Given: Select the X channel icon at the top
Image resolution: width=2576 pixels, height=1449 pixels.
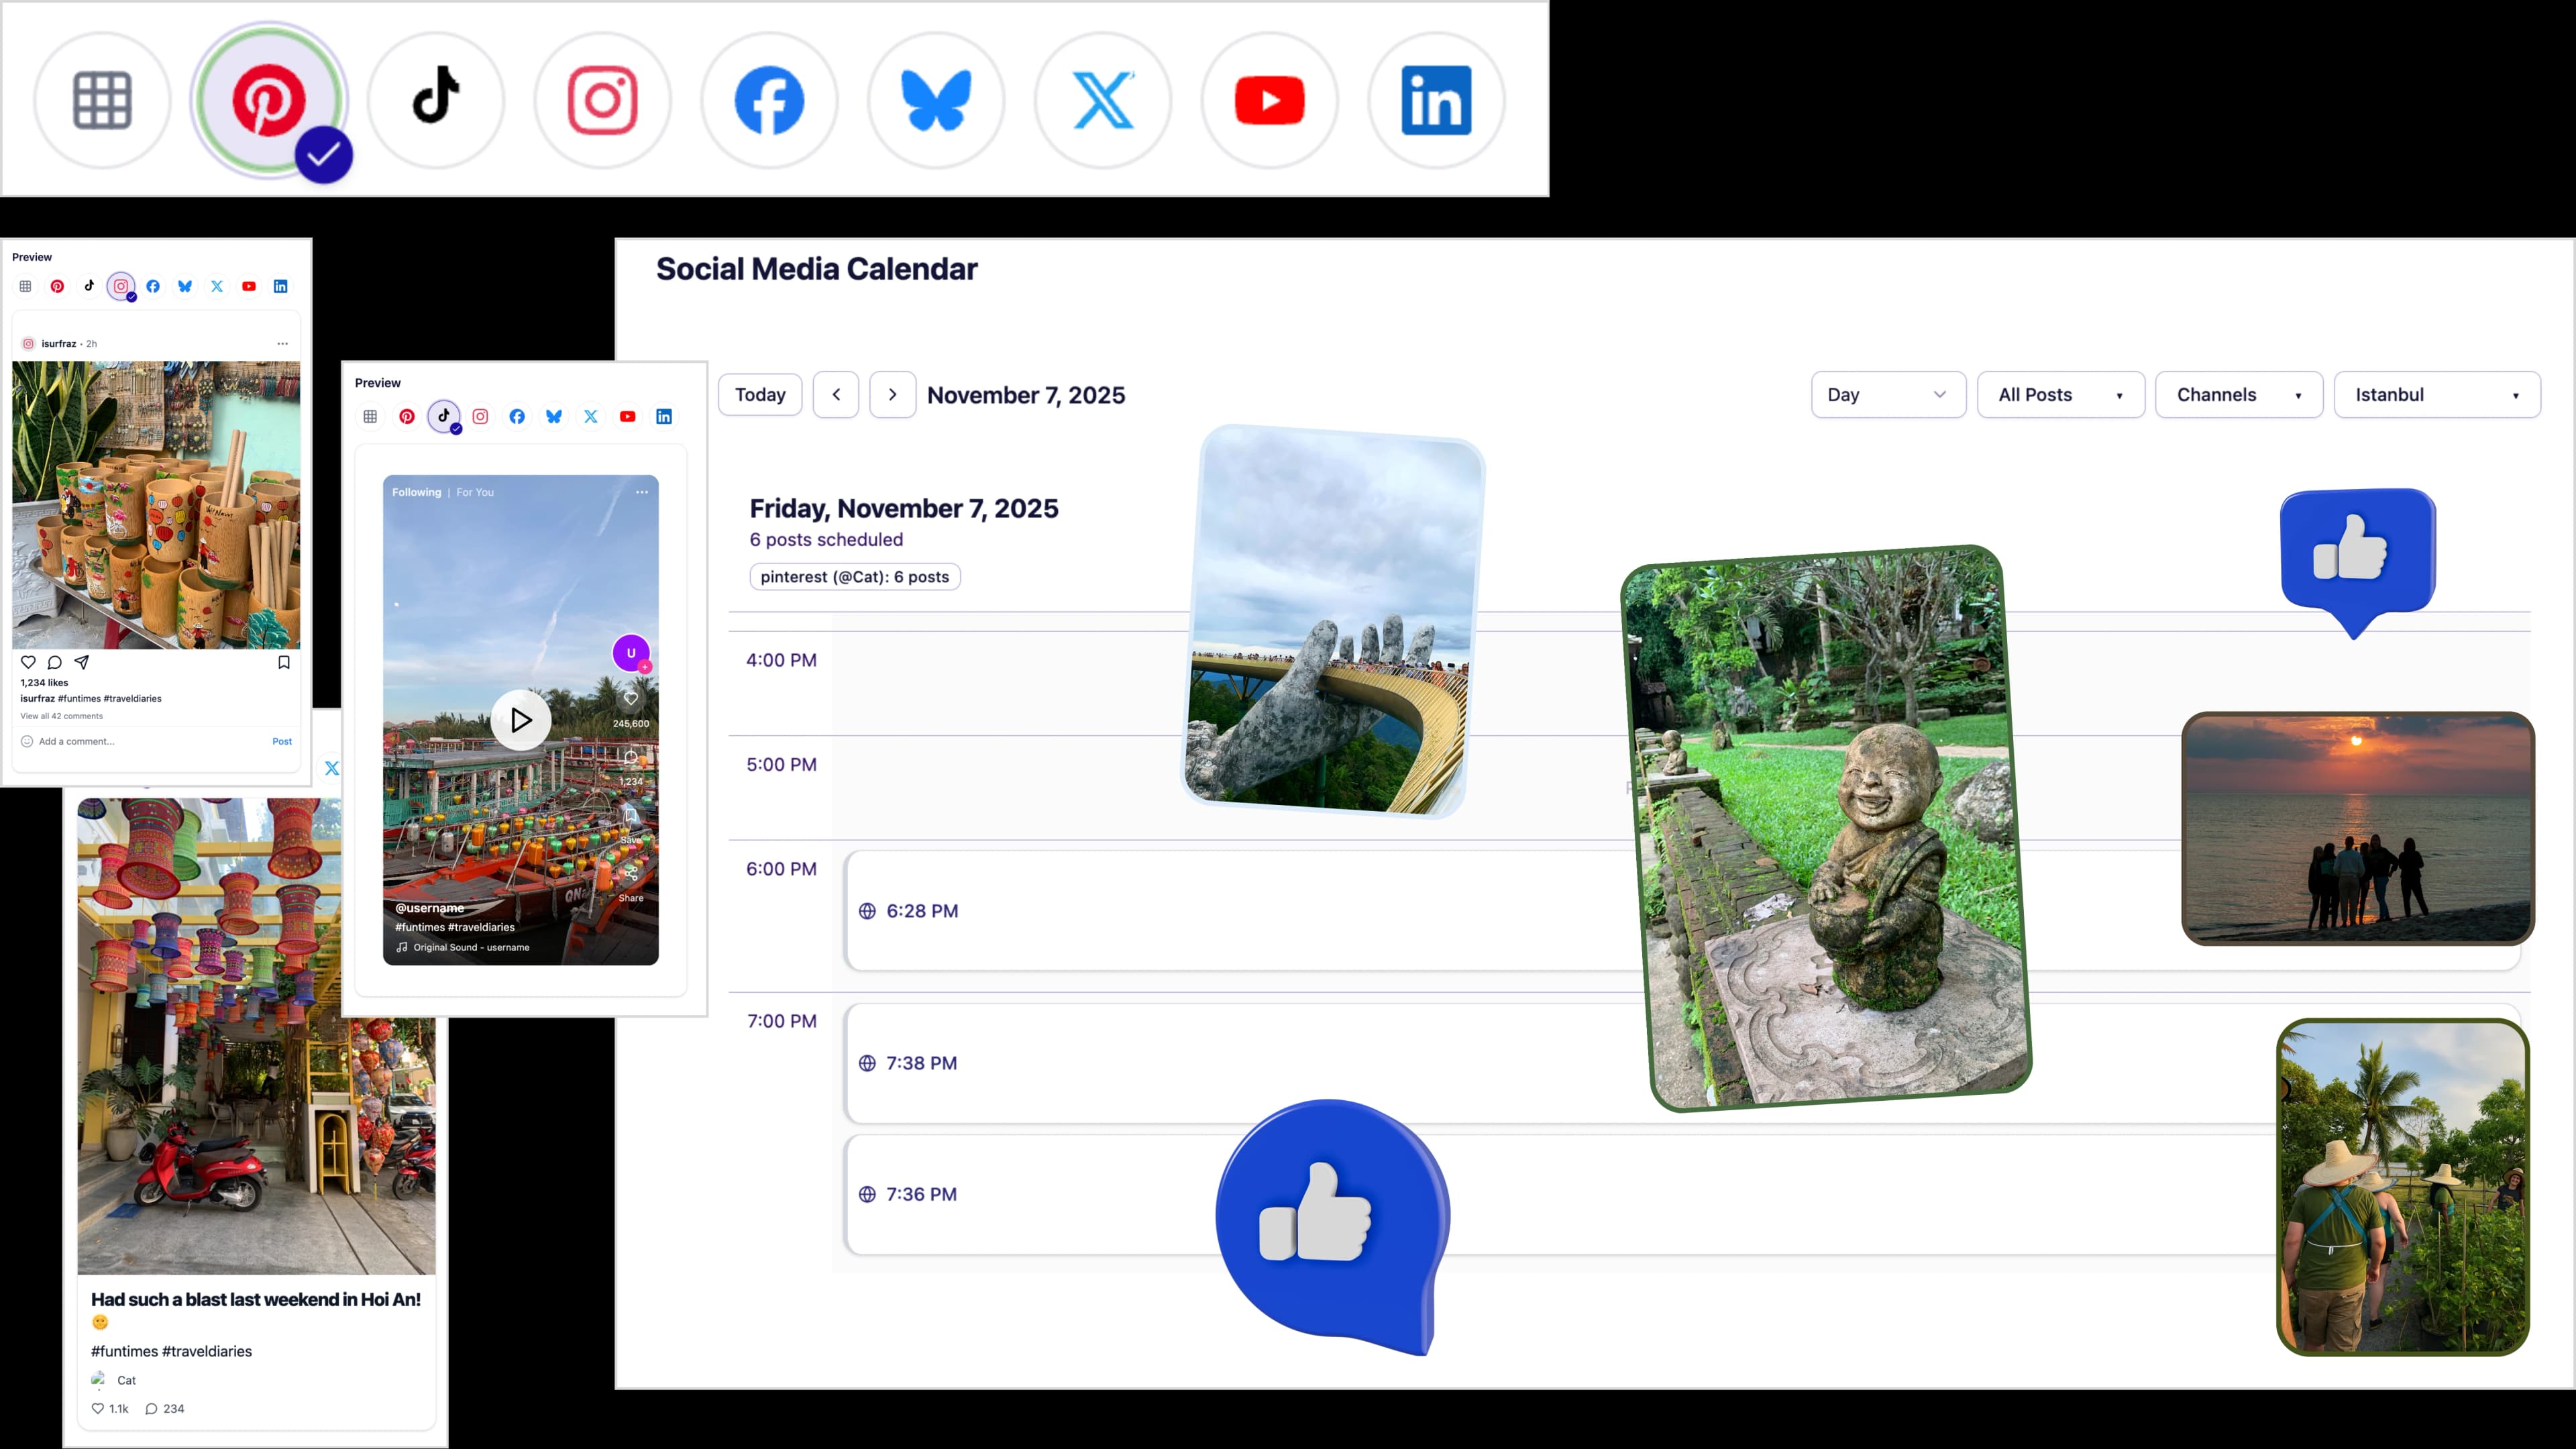Looking at the screenshot, I should click(x=1103, y=100).
